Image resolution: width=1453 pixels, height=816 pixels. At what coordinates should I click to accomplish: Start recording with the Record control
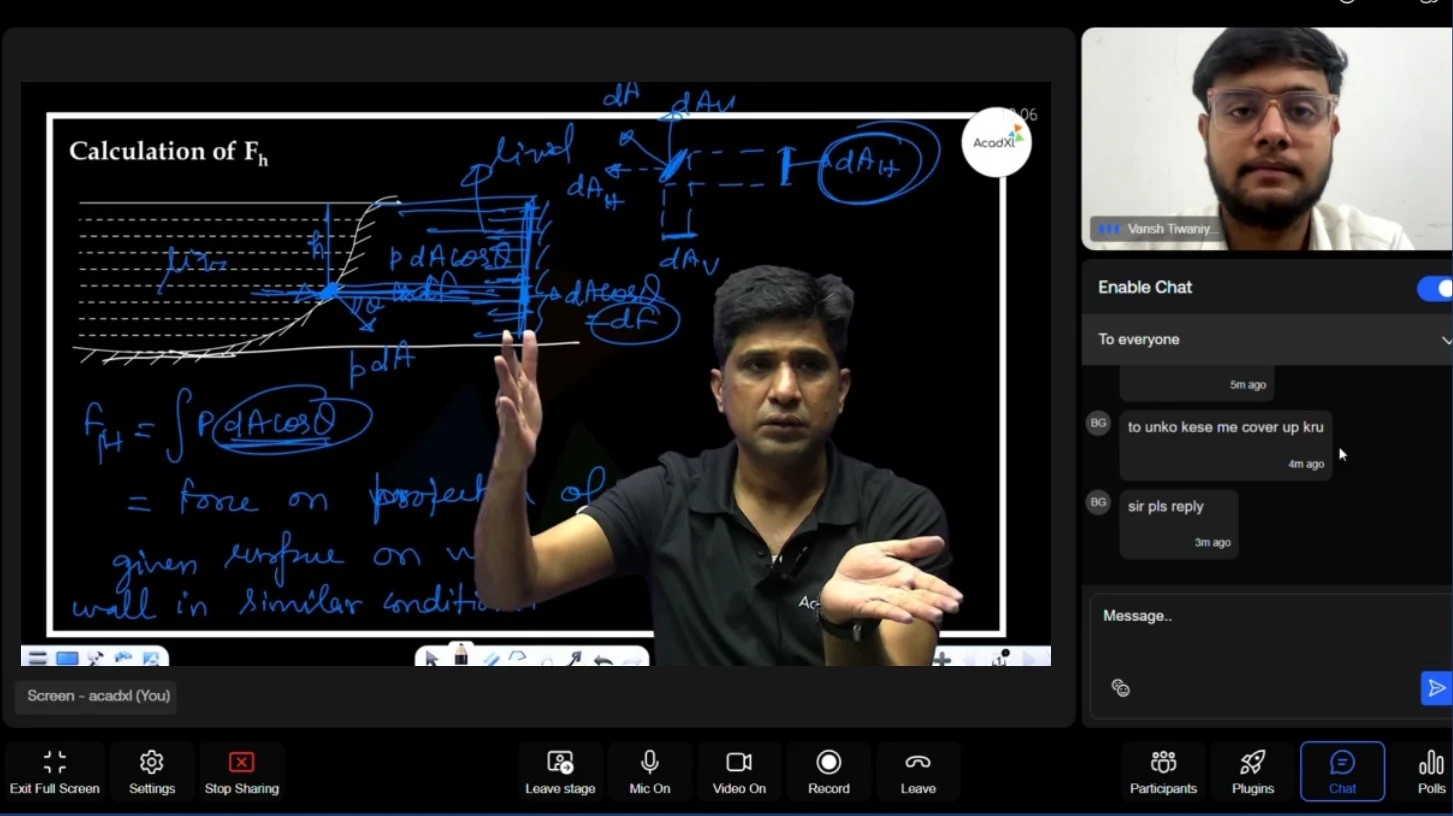coord(828,770)
